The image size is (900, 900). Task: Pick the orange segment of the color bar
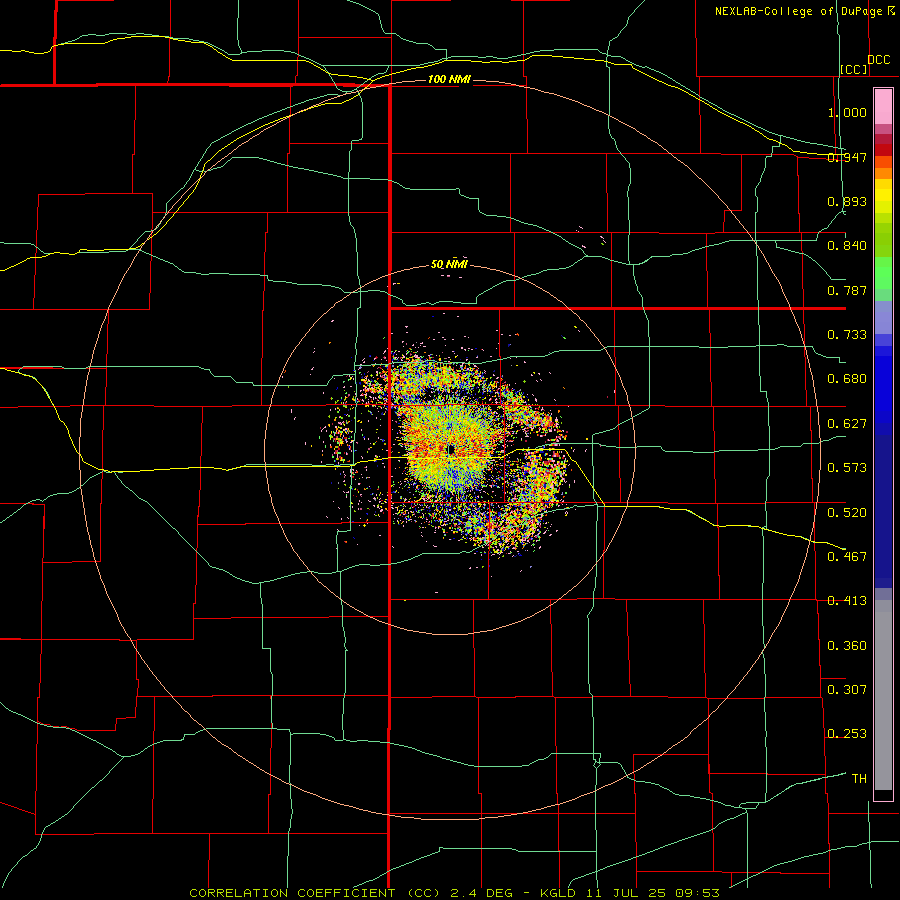(x=883, y=173)
